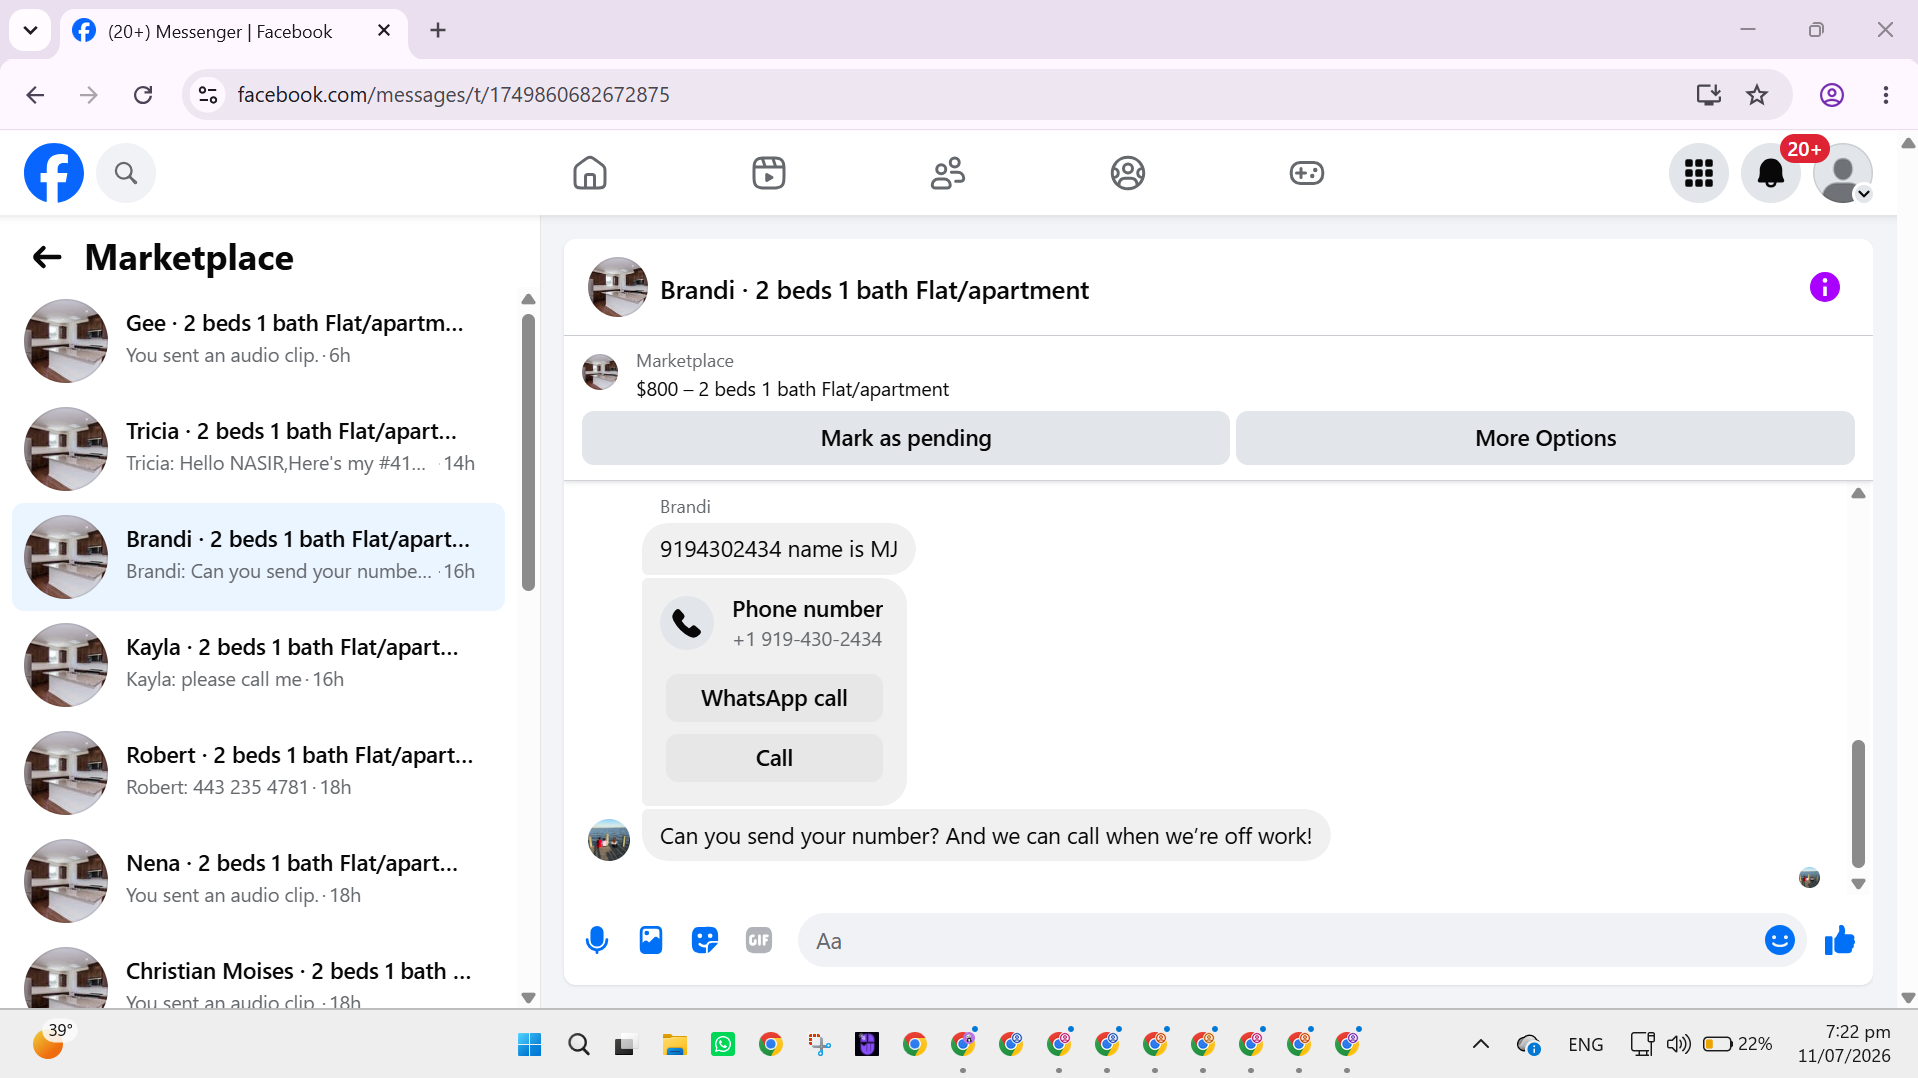
Task: Click the message '9194302434 name is MJ'
Action: tap(779, 550)
